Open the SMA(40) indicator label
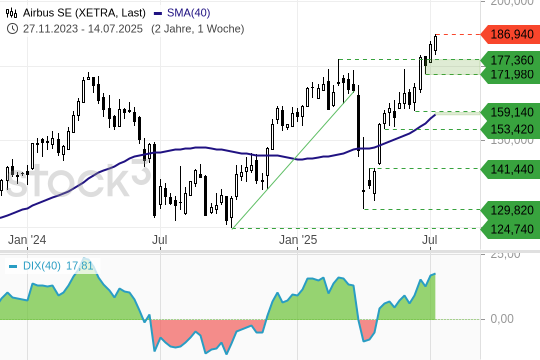Screen dimensions: 540x360 (x=189, y=13)
